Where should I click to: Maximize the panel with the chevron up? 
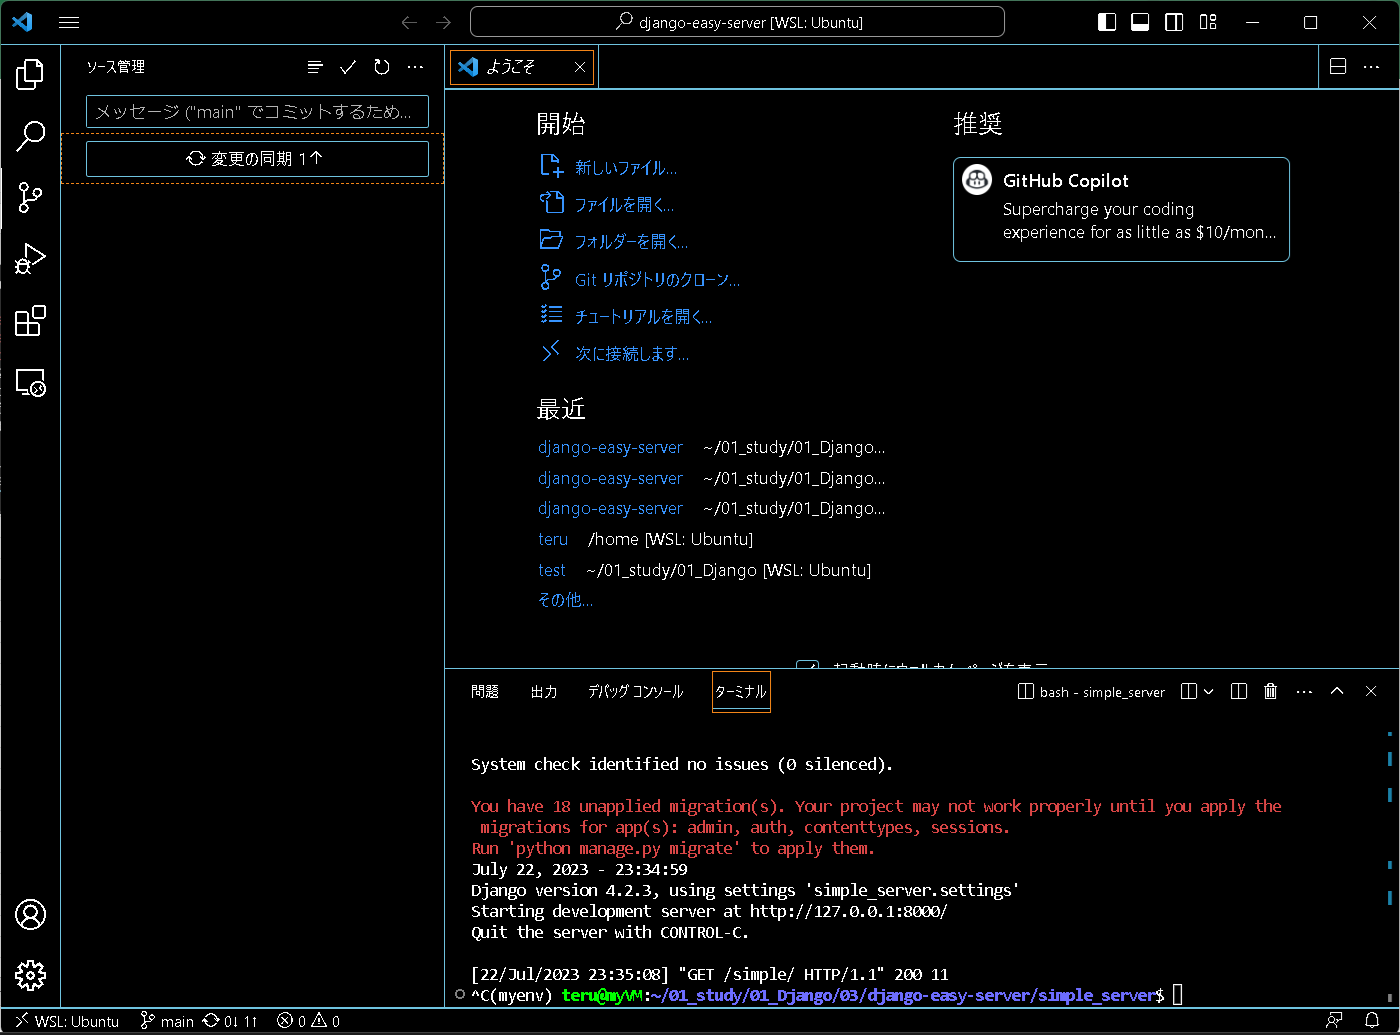click(x=1337, y=692)
